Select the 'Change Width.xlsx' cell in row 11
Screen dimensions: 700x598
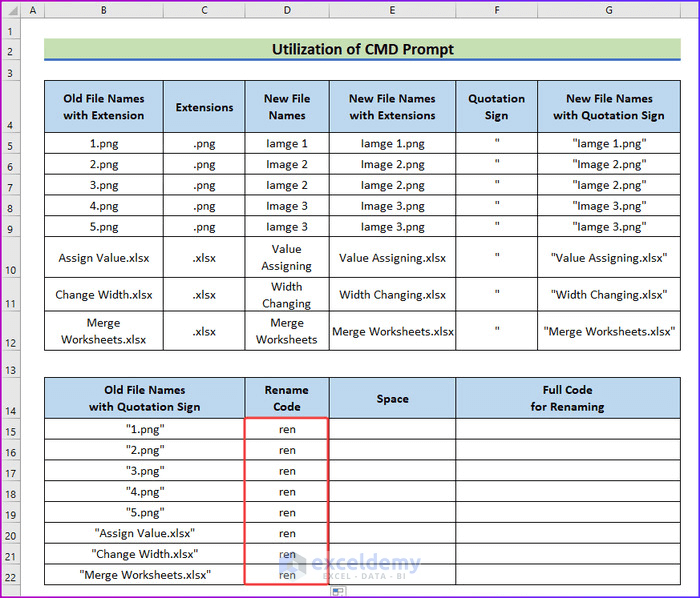pos(104,295)
